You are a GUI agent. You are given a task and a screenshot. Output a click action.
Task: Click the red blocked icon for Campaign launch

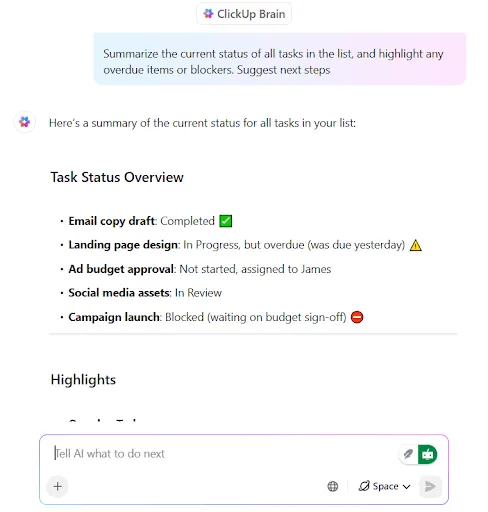point(357,317)
